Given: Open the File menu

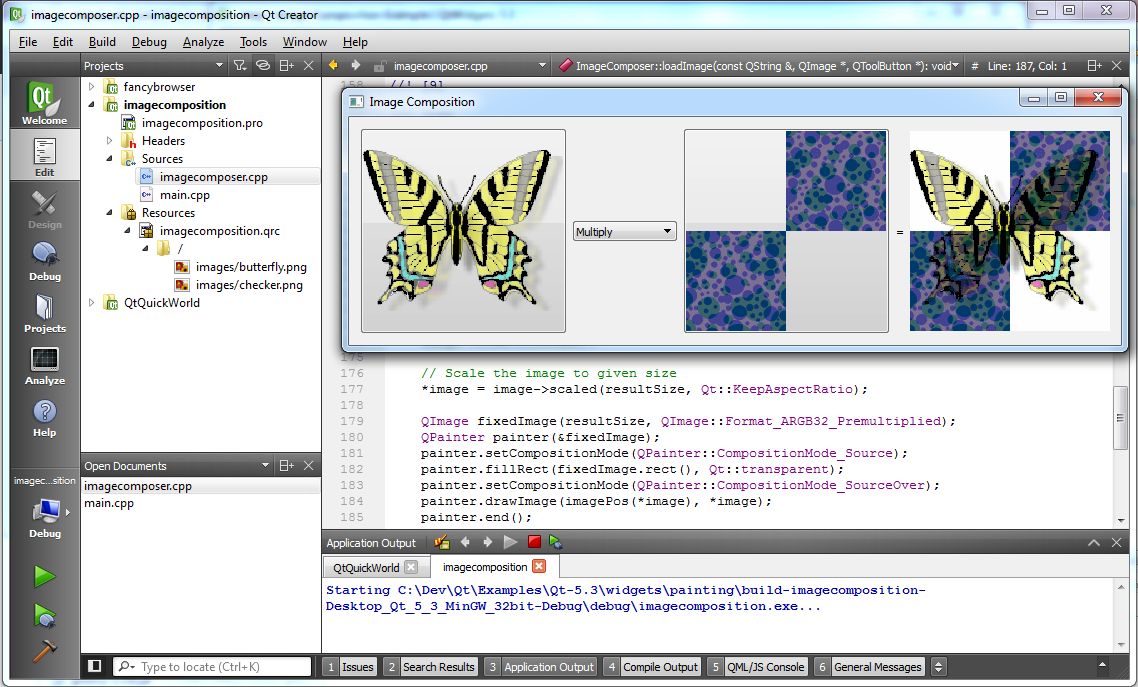Looking at the screenshot, I should pos(28,42).
